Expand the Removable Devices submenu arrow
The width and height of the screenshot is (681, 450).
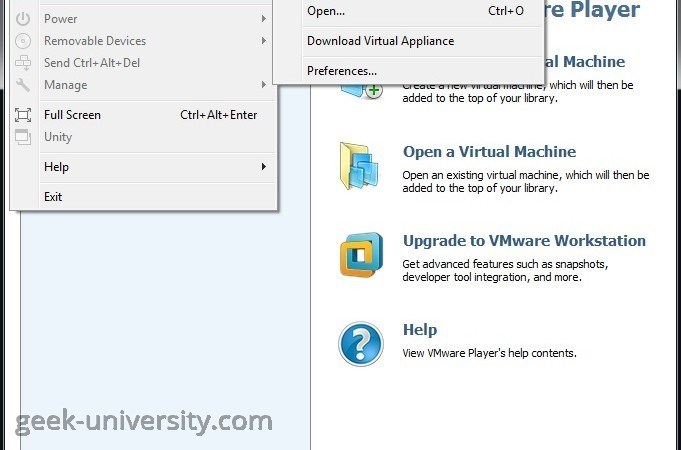coord(264,40)
